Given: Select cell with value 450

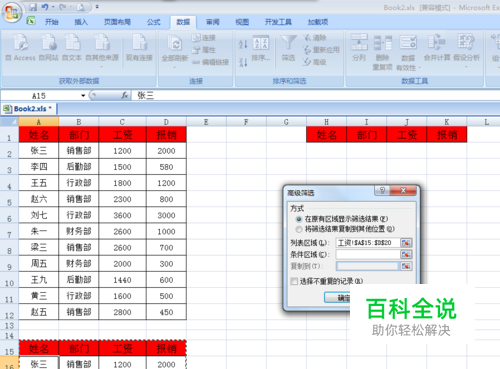Looking at the screenshot, I should (x=166, y=312).
